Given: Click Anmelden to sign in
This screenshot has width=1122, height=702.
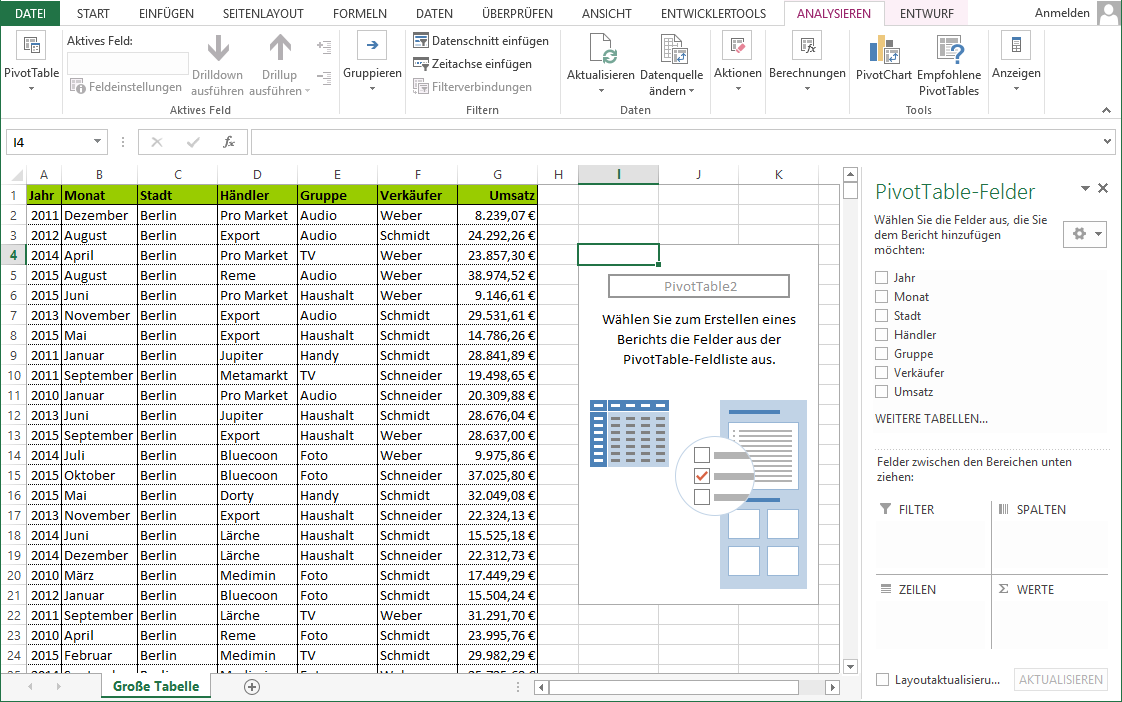Looking at the screenshot, I should [1062, 14].
